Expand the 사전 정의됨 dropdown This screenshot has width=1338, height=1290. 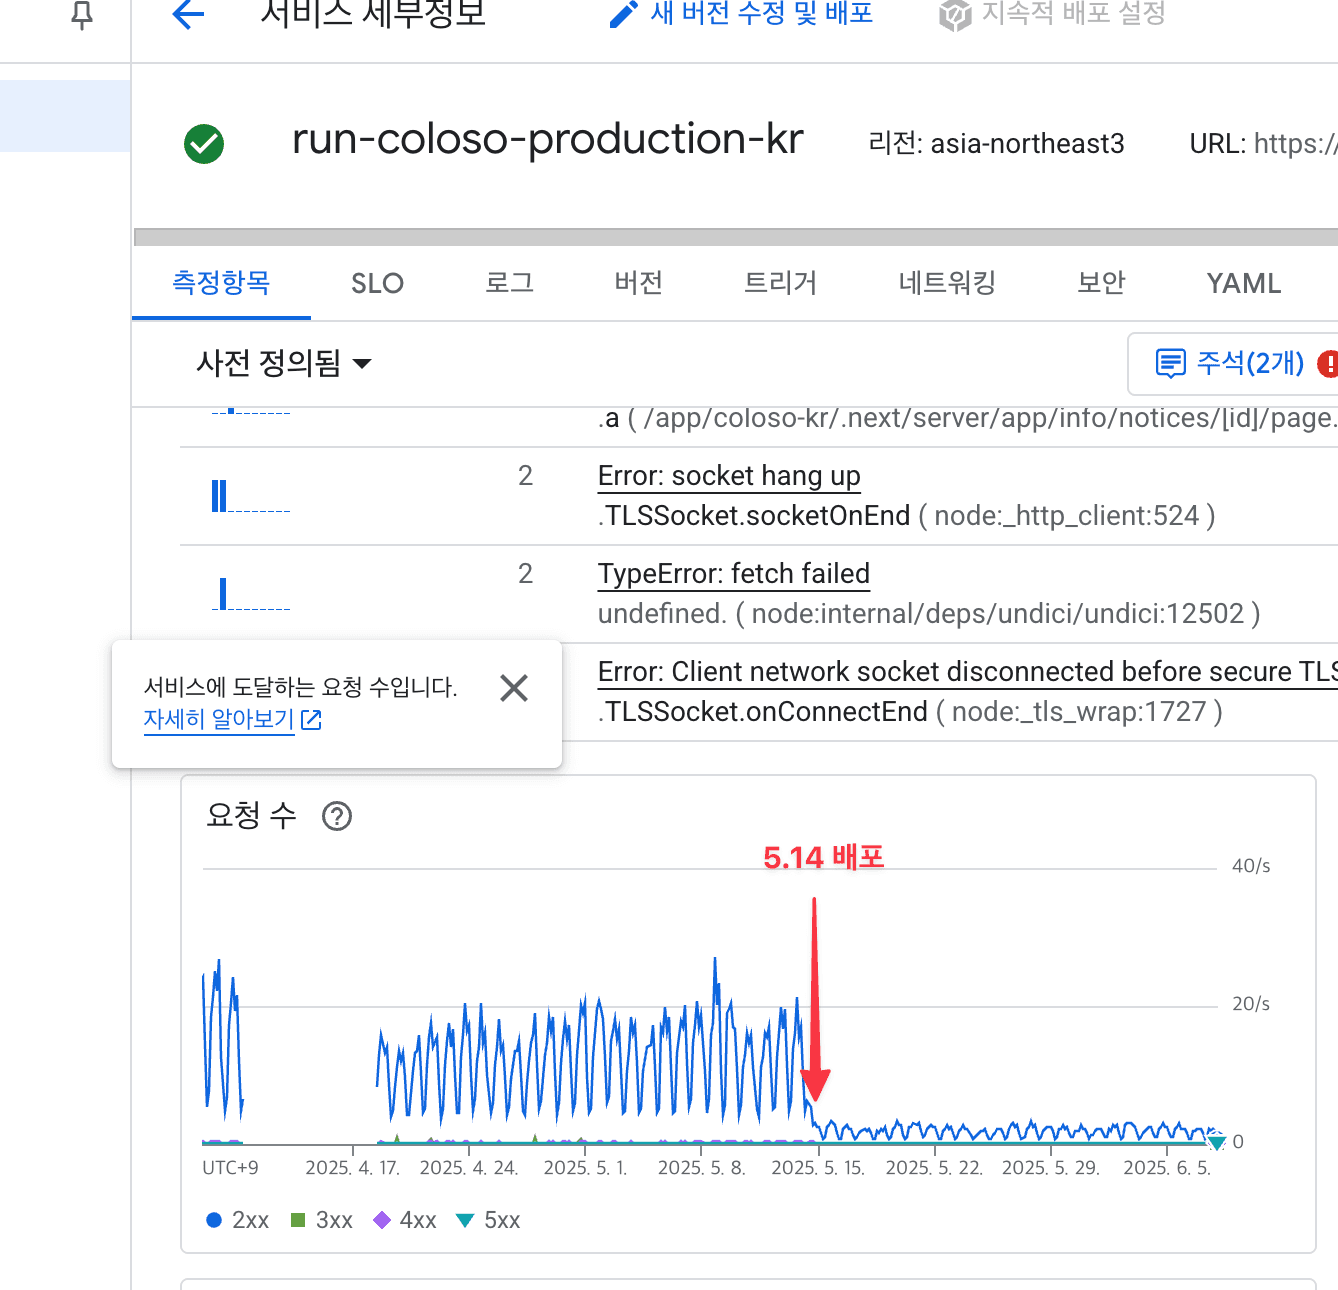[x=284, y=363]
